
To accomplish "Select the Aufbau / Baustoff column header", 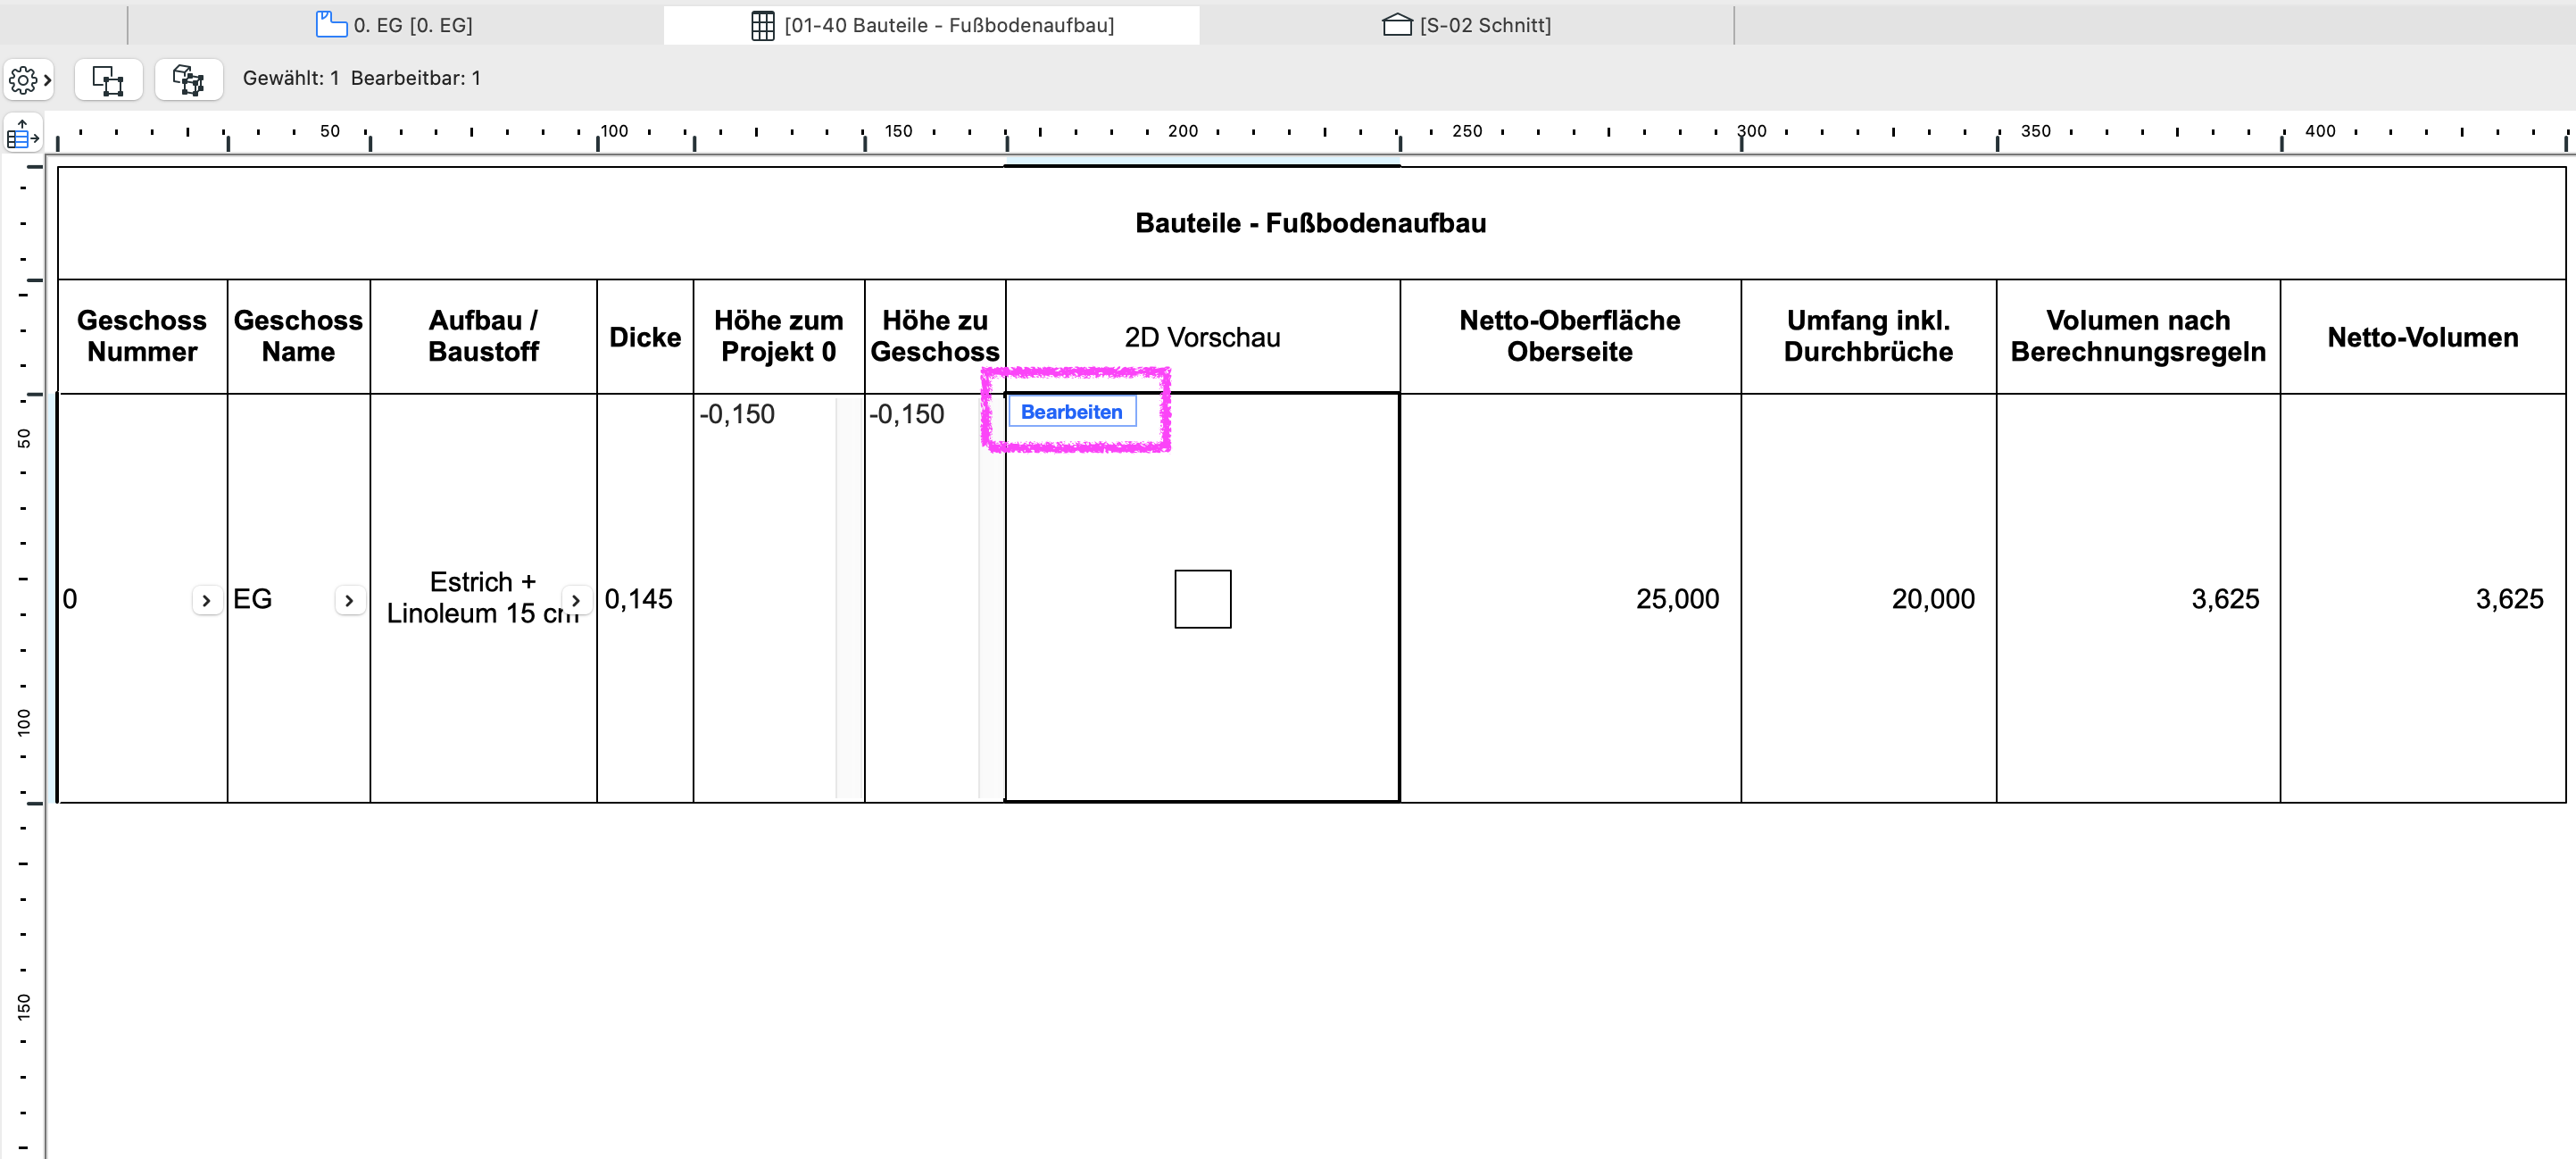I will 483,336.
